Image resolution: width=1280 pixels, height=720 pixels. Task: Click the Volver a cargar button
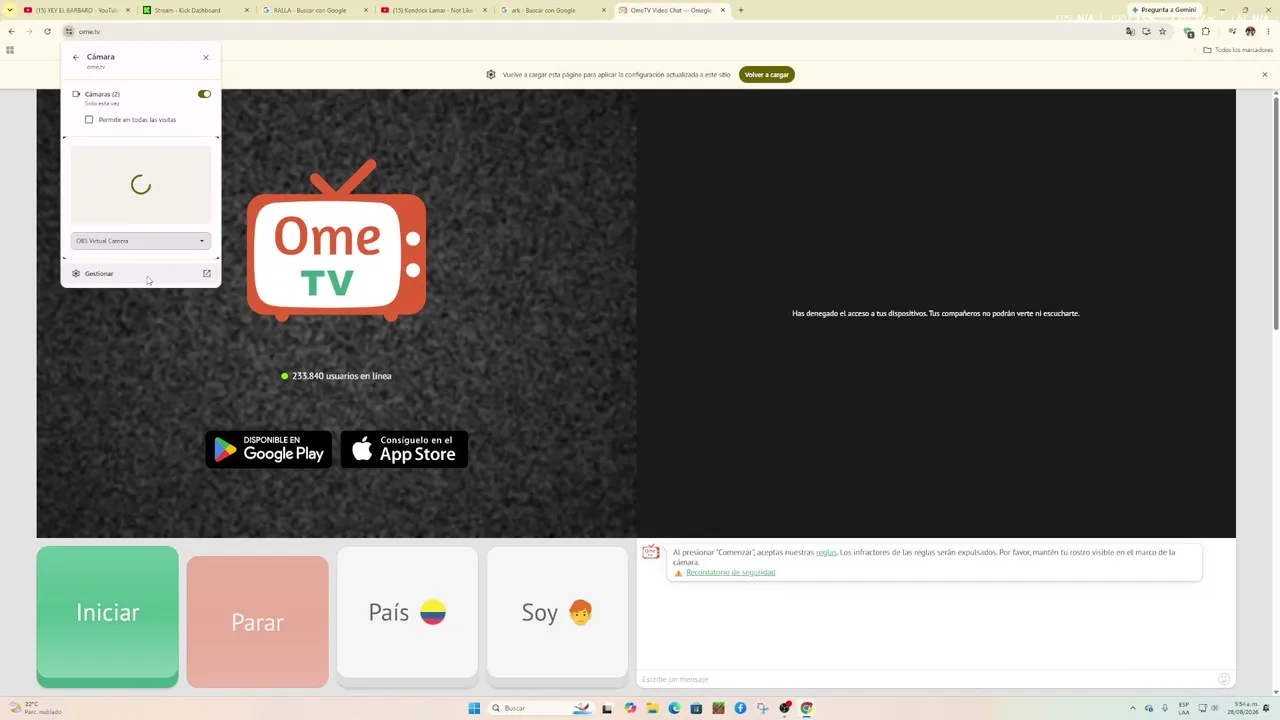767,75
